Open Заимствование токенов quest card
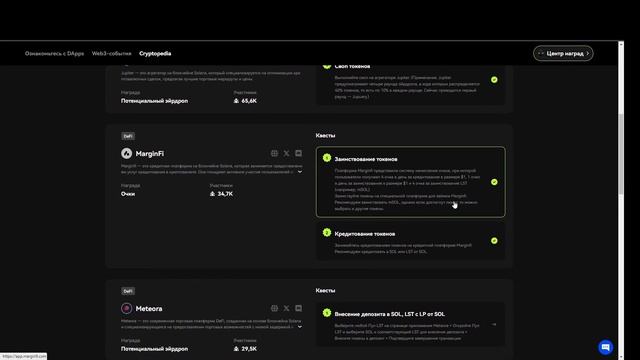The height and width of the screenshot is (360, 640). click(411, 182)
